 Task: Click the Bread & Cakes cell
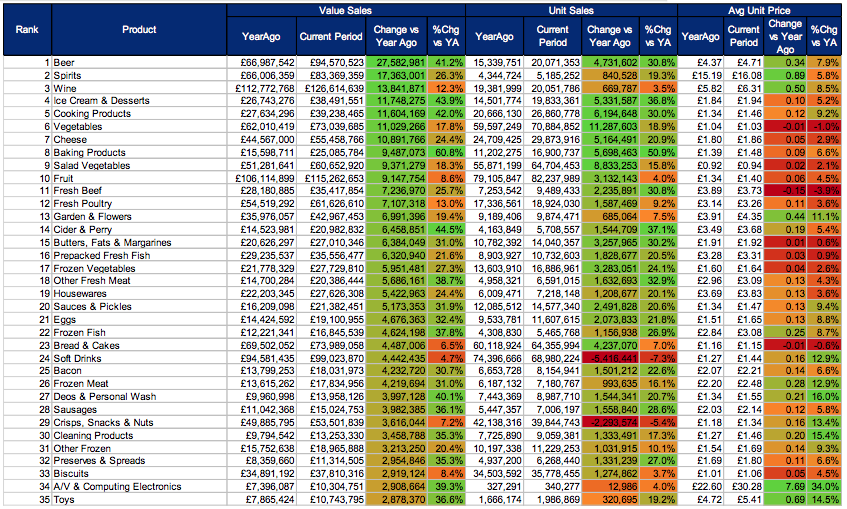click(139, 346)
